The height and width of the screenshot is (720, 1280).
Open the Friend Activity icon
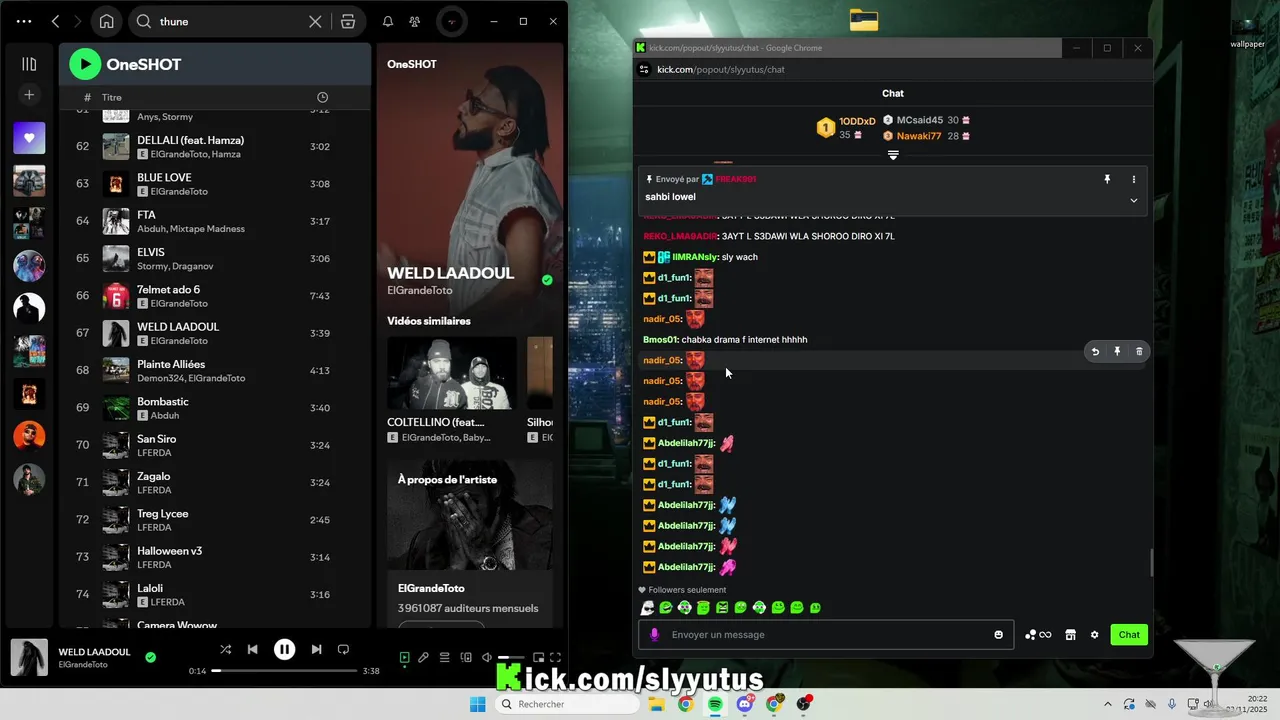[415, 21]
